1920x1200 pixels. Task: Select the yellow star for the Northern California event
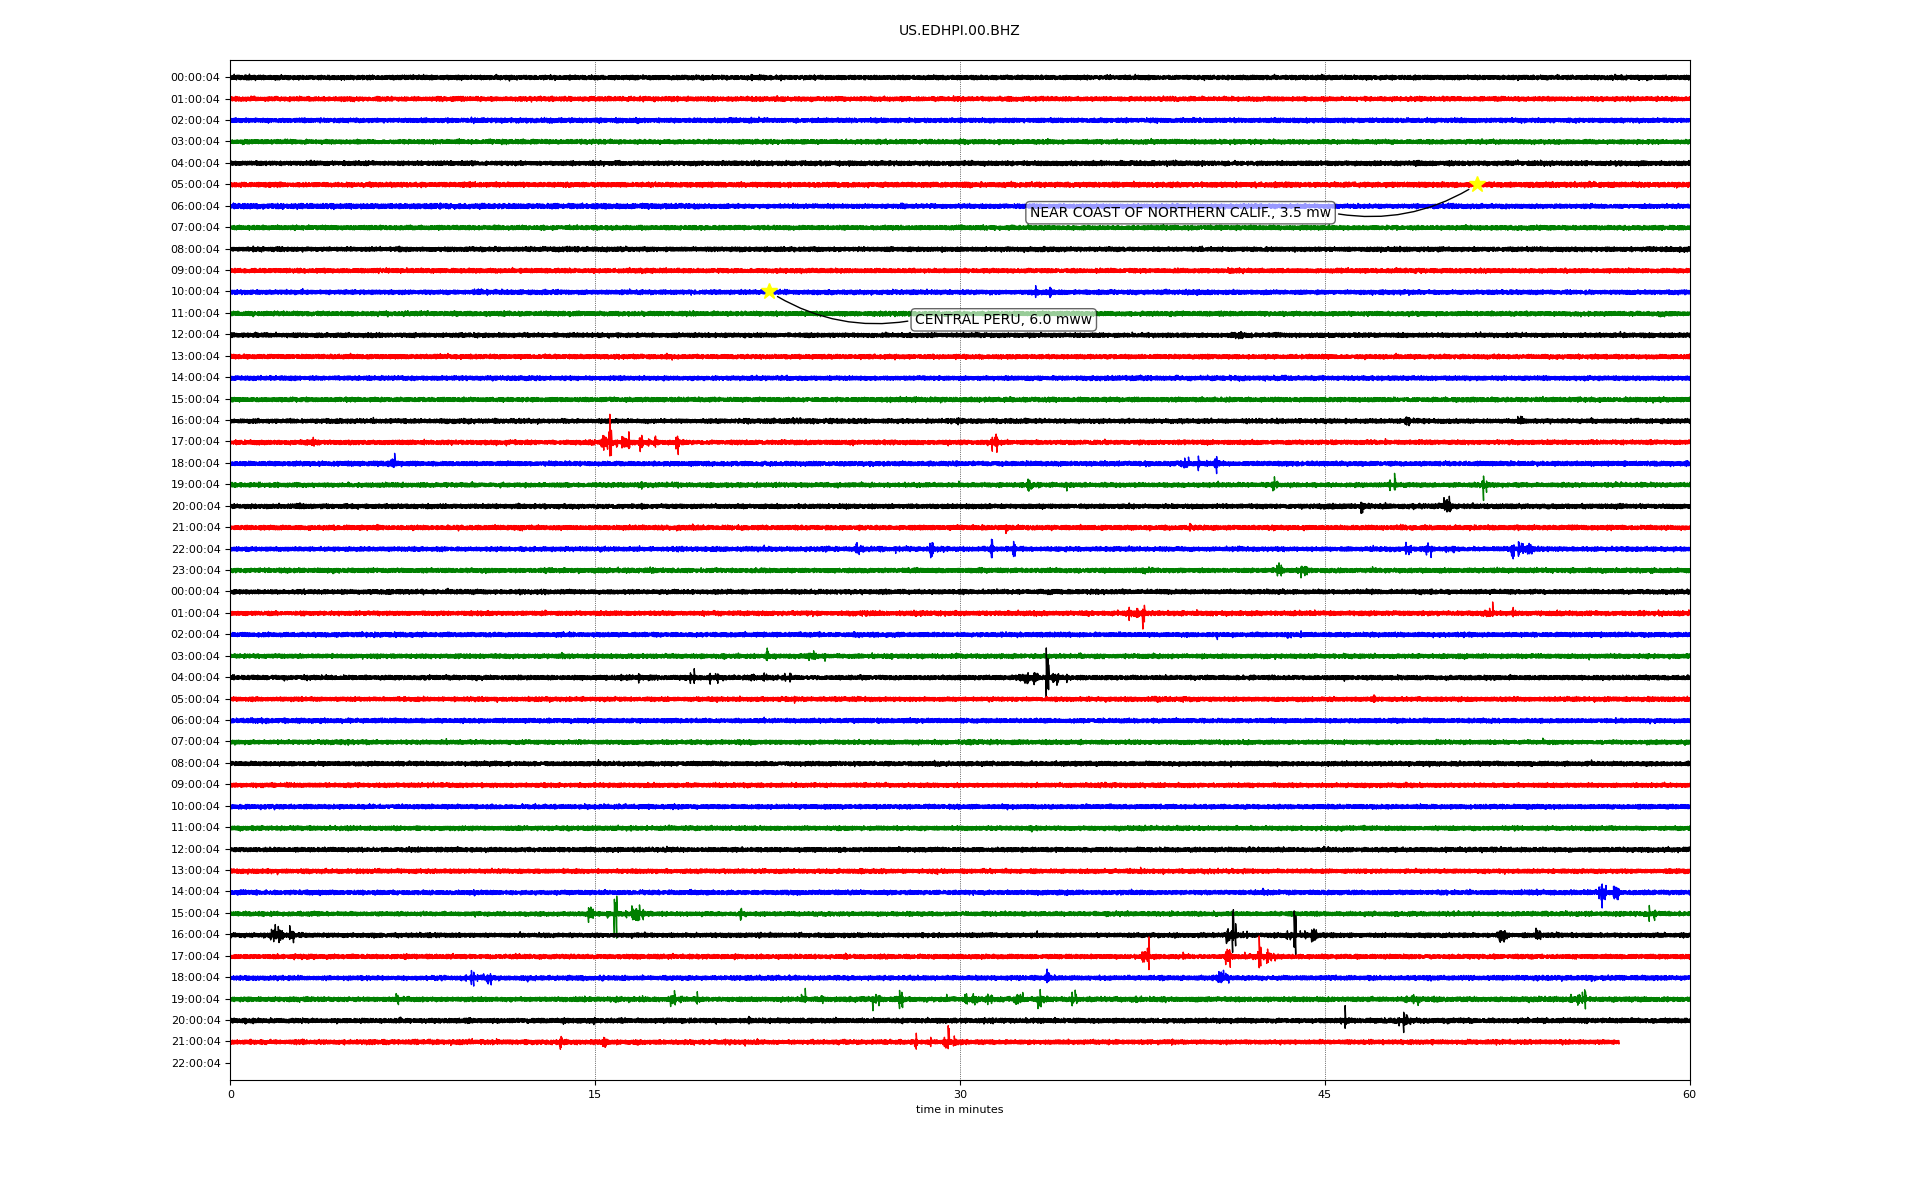[1477, 184]
